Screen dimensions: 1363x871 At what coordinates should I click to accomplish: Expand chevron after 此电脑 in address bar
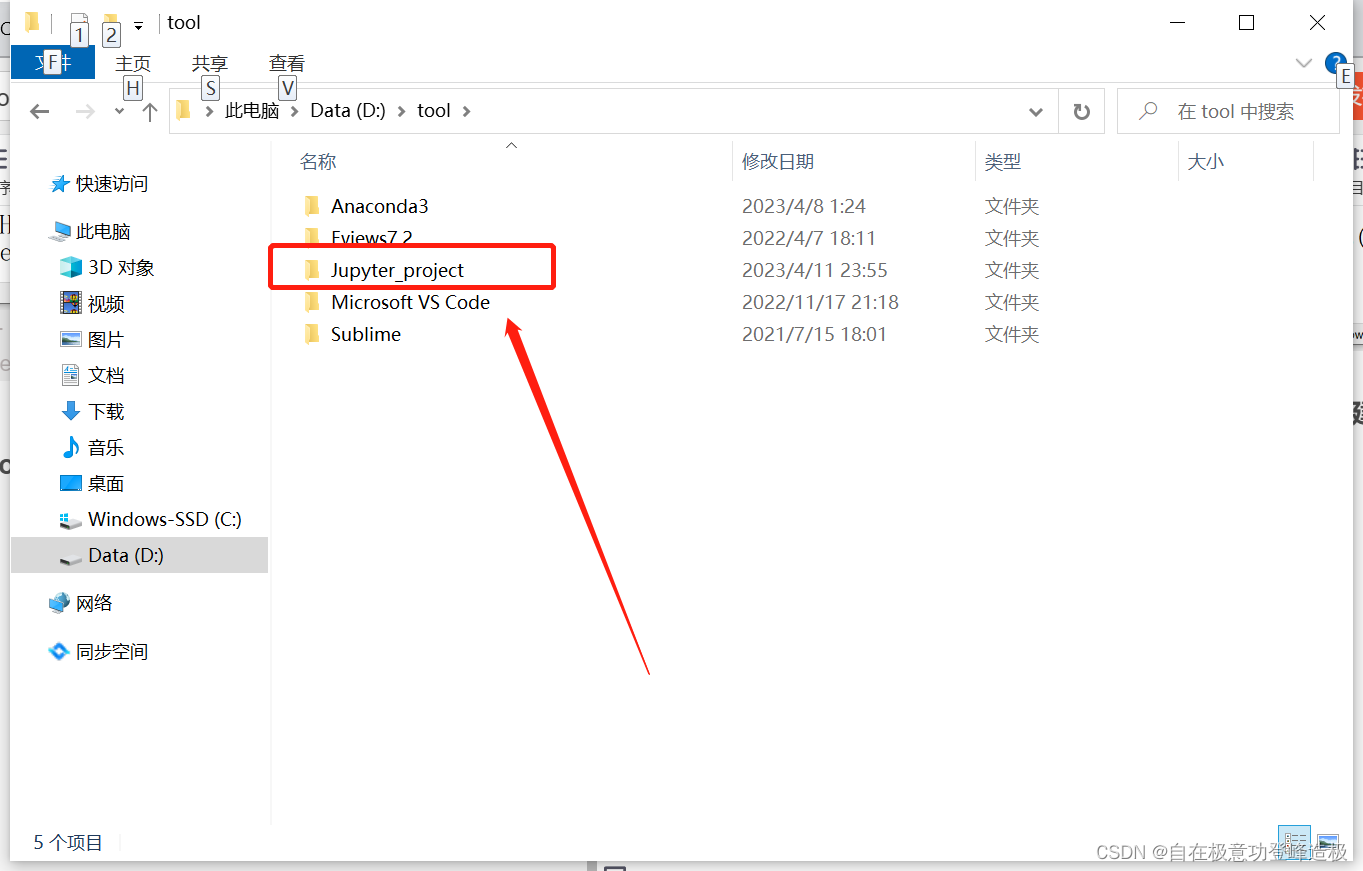pyautogui.click(x=295, y=110)
